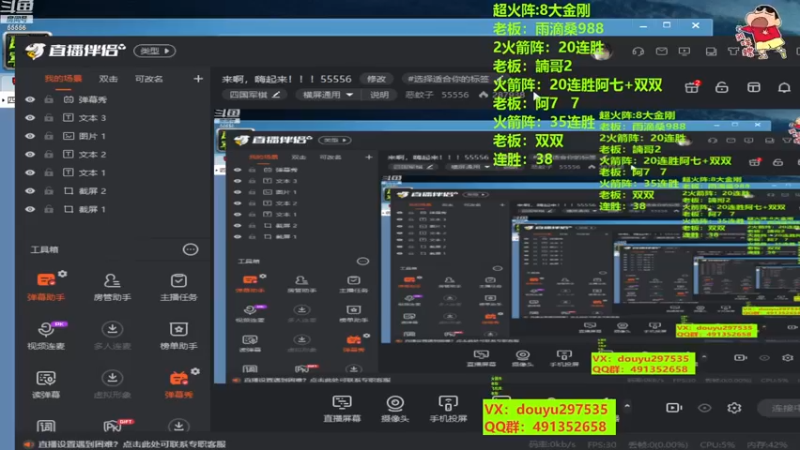Open the PK tool with GIFT badge
Viewport: 800px width, 450px height.
pyautogui.click(x=113, y=426)
